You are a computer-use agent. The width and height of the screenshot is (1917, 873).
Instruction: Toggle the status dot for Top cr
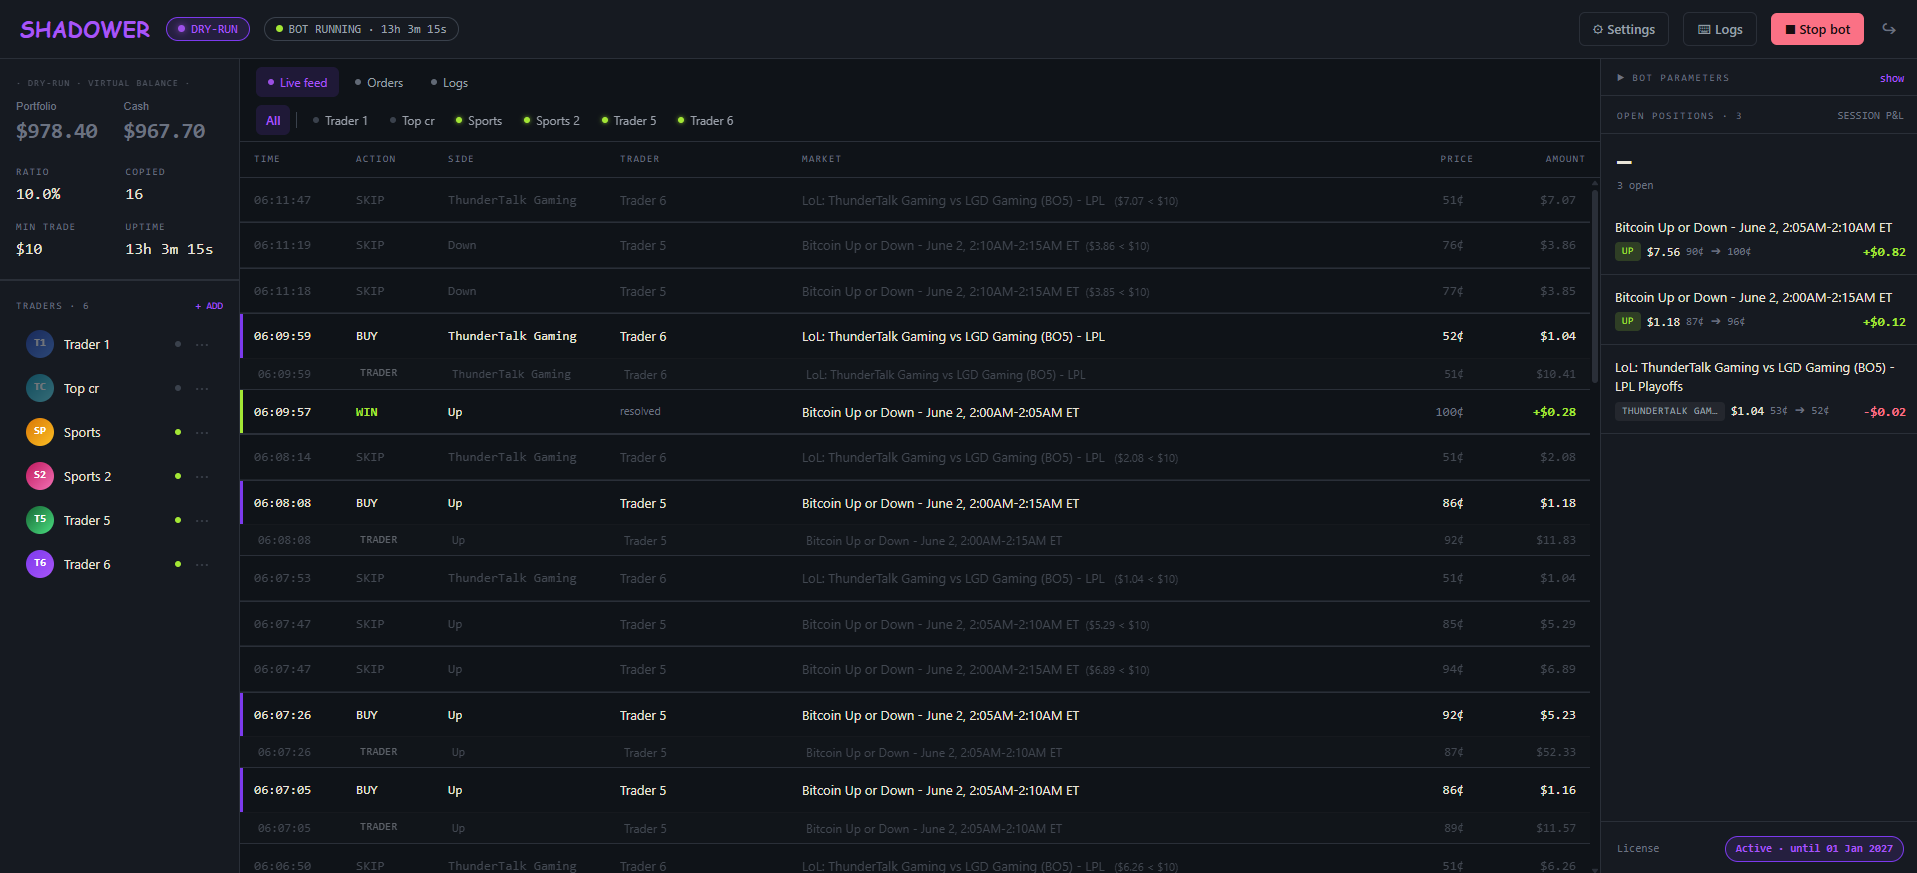point(178,388)
